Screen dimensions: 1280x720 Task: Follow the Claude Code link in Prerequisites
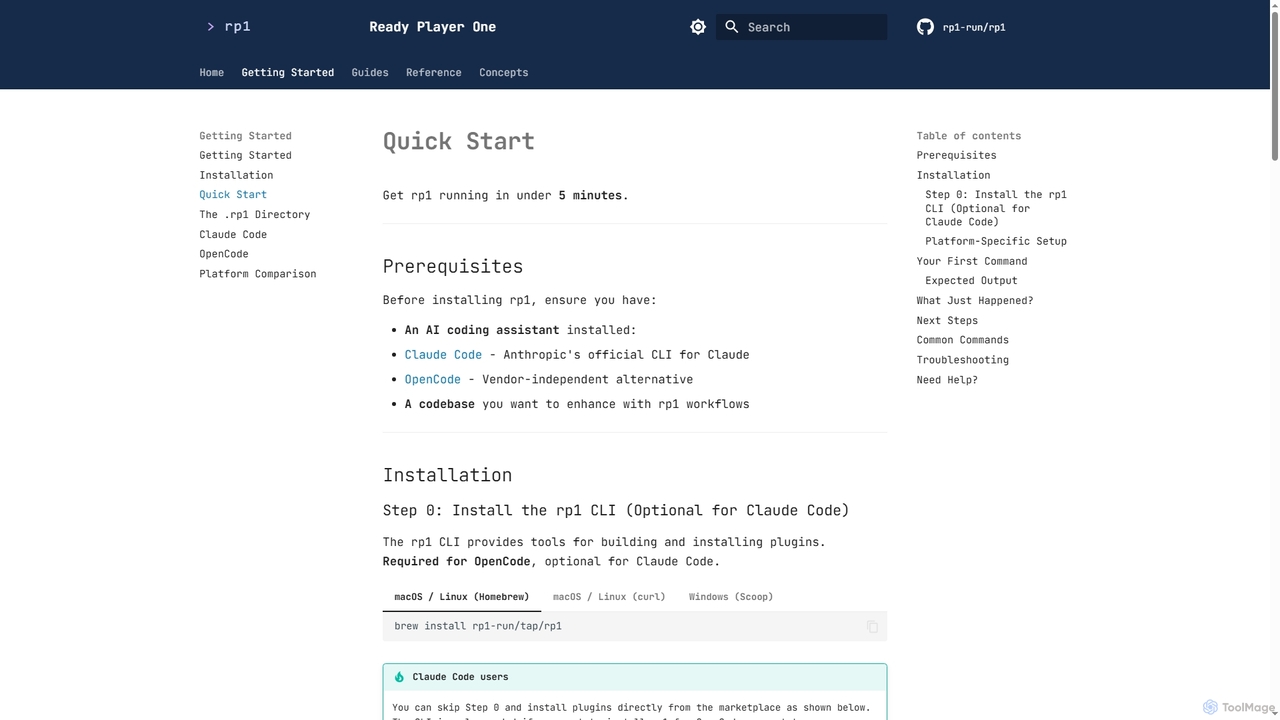(443, 355)
